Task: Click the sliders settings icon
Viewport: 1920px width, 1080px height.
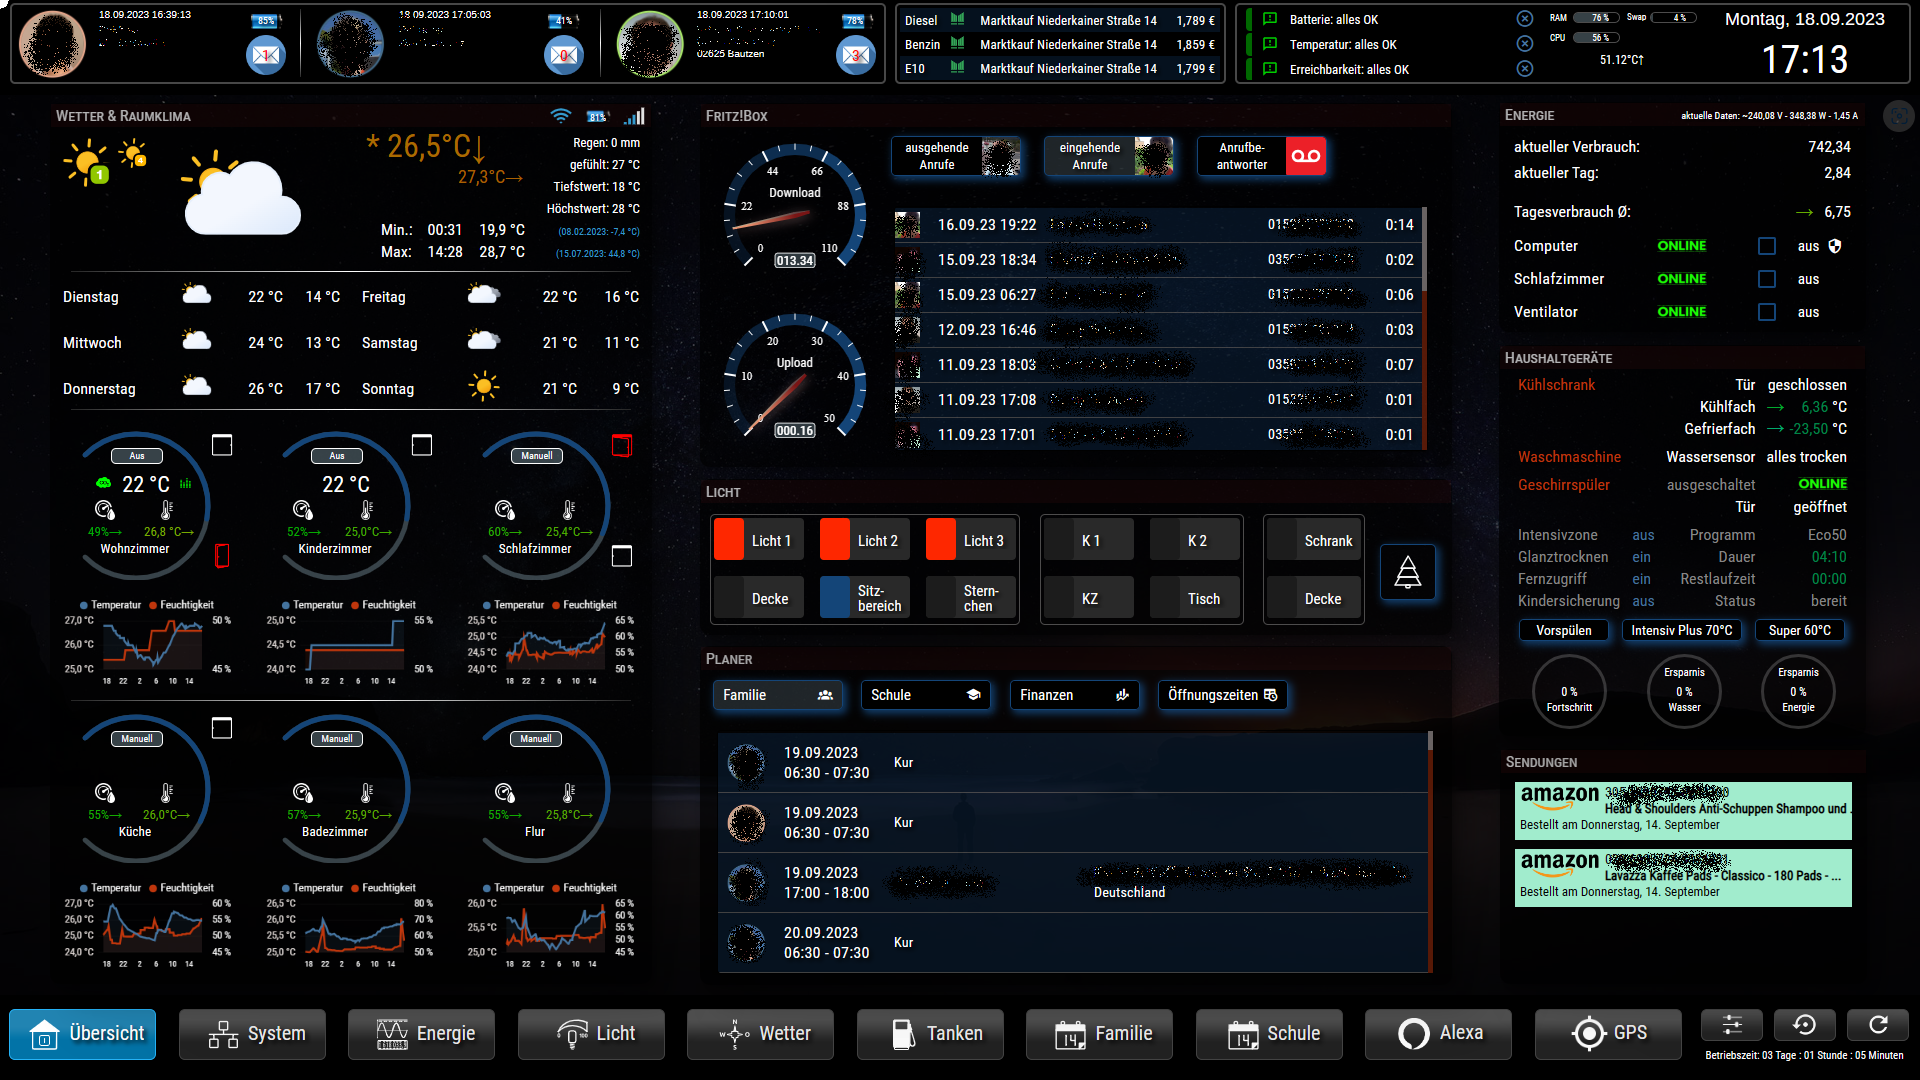Action: click(x=1732, y=1025)
